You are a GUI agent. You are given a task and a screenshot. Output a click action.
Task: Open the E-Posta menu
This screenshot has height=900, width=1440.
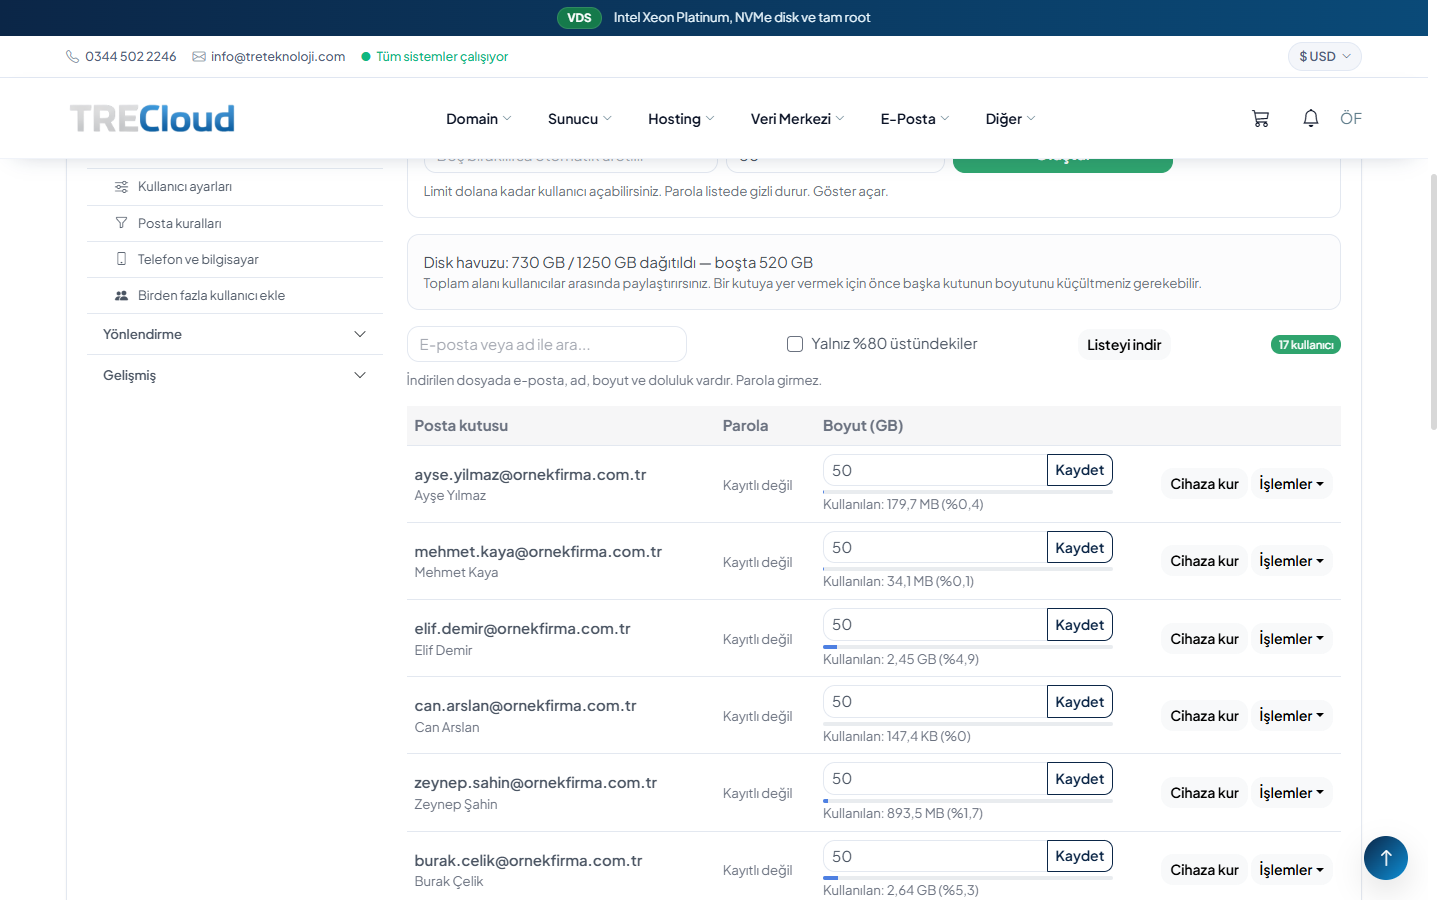click(x=914, y=119)
